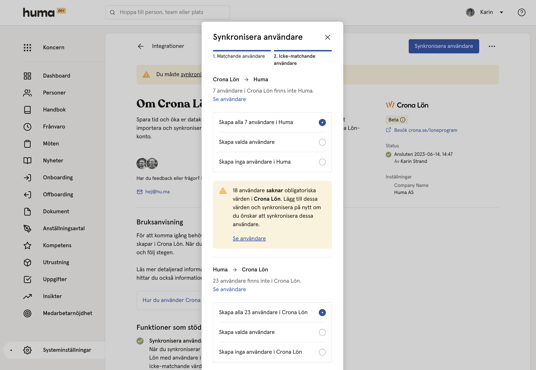Open the Koncern menu item
Screen dimensions: 536x370
point(53,47)
